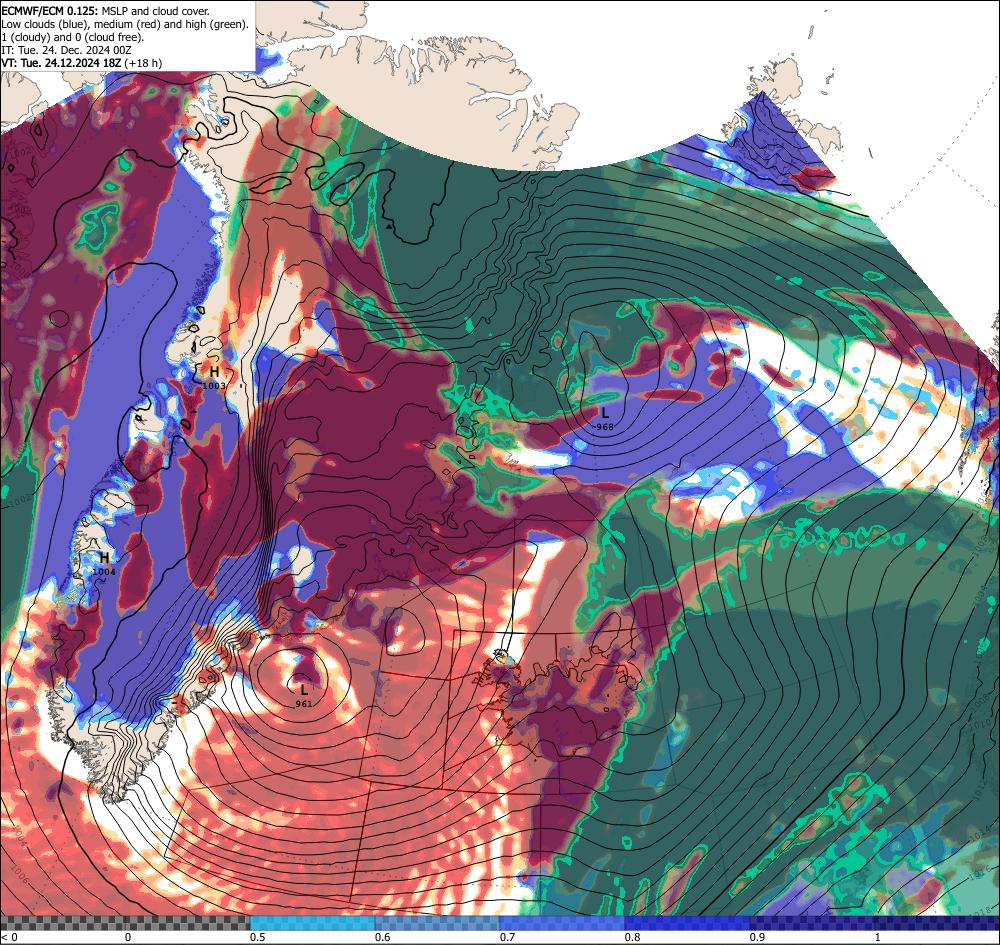
Task: Click the 'IT: Tue. 24. Dec. 2024 00Z' init time
Action: point(66,50)
